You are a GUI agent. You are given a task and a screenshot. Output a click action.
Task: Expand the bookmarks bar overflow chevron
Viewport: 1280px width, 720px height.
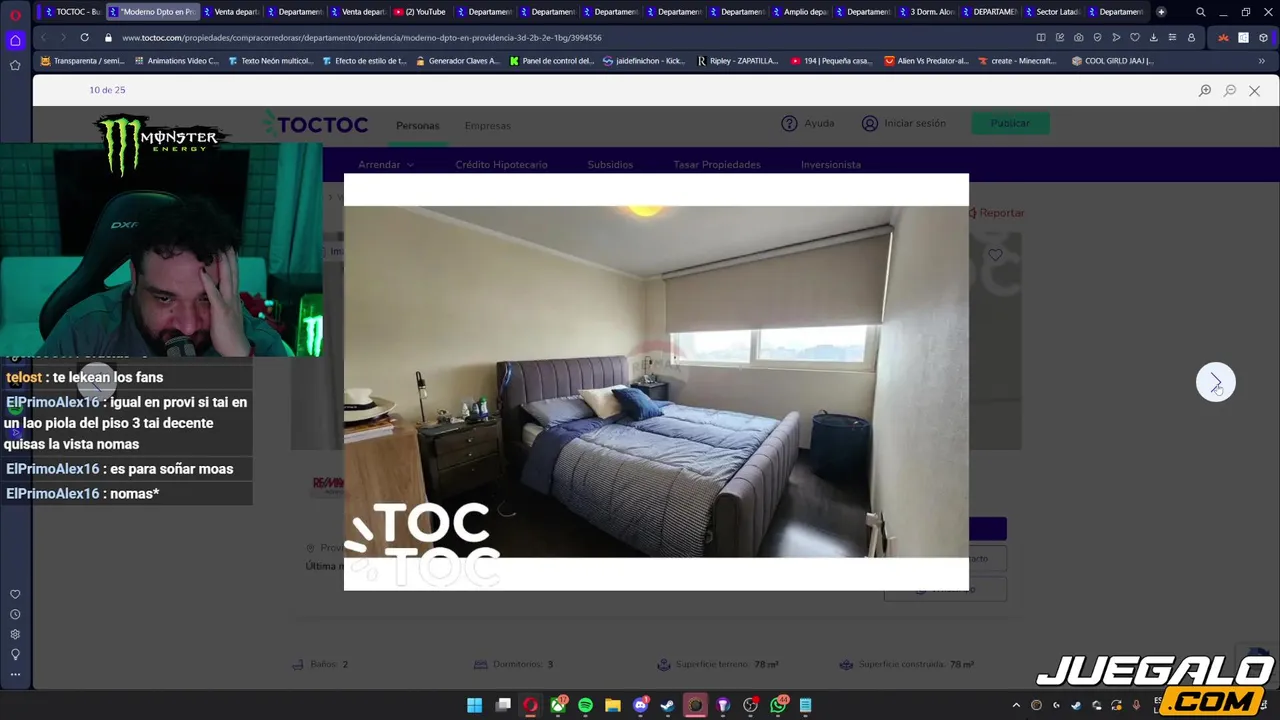pos(1261,61)
